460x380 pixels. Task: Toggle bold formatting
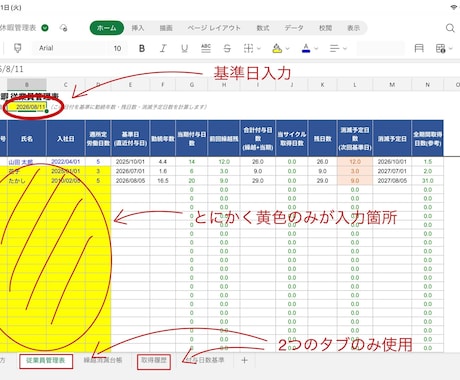coord(142,49)
